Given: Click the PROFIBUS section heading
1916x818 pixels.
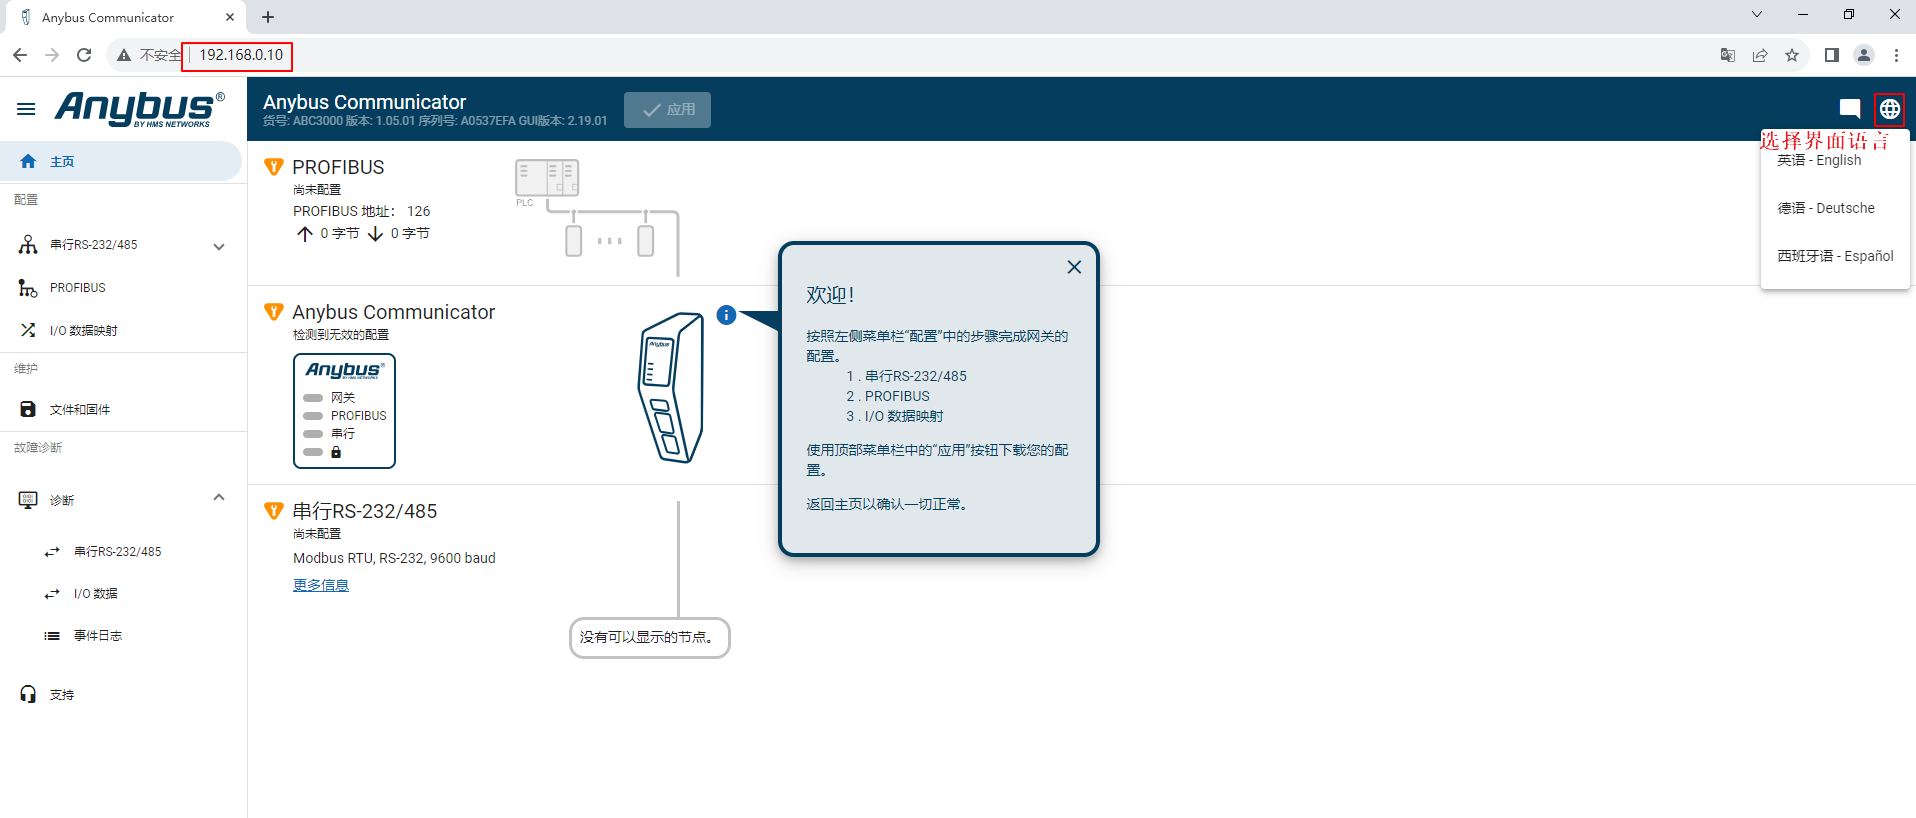Looking at the screenshot, I should 338,167.
